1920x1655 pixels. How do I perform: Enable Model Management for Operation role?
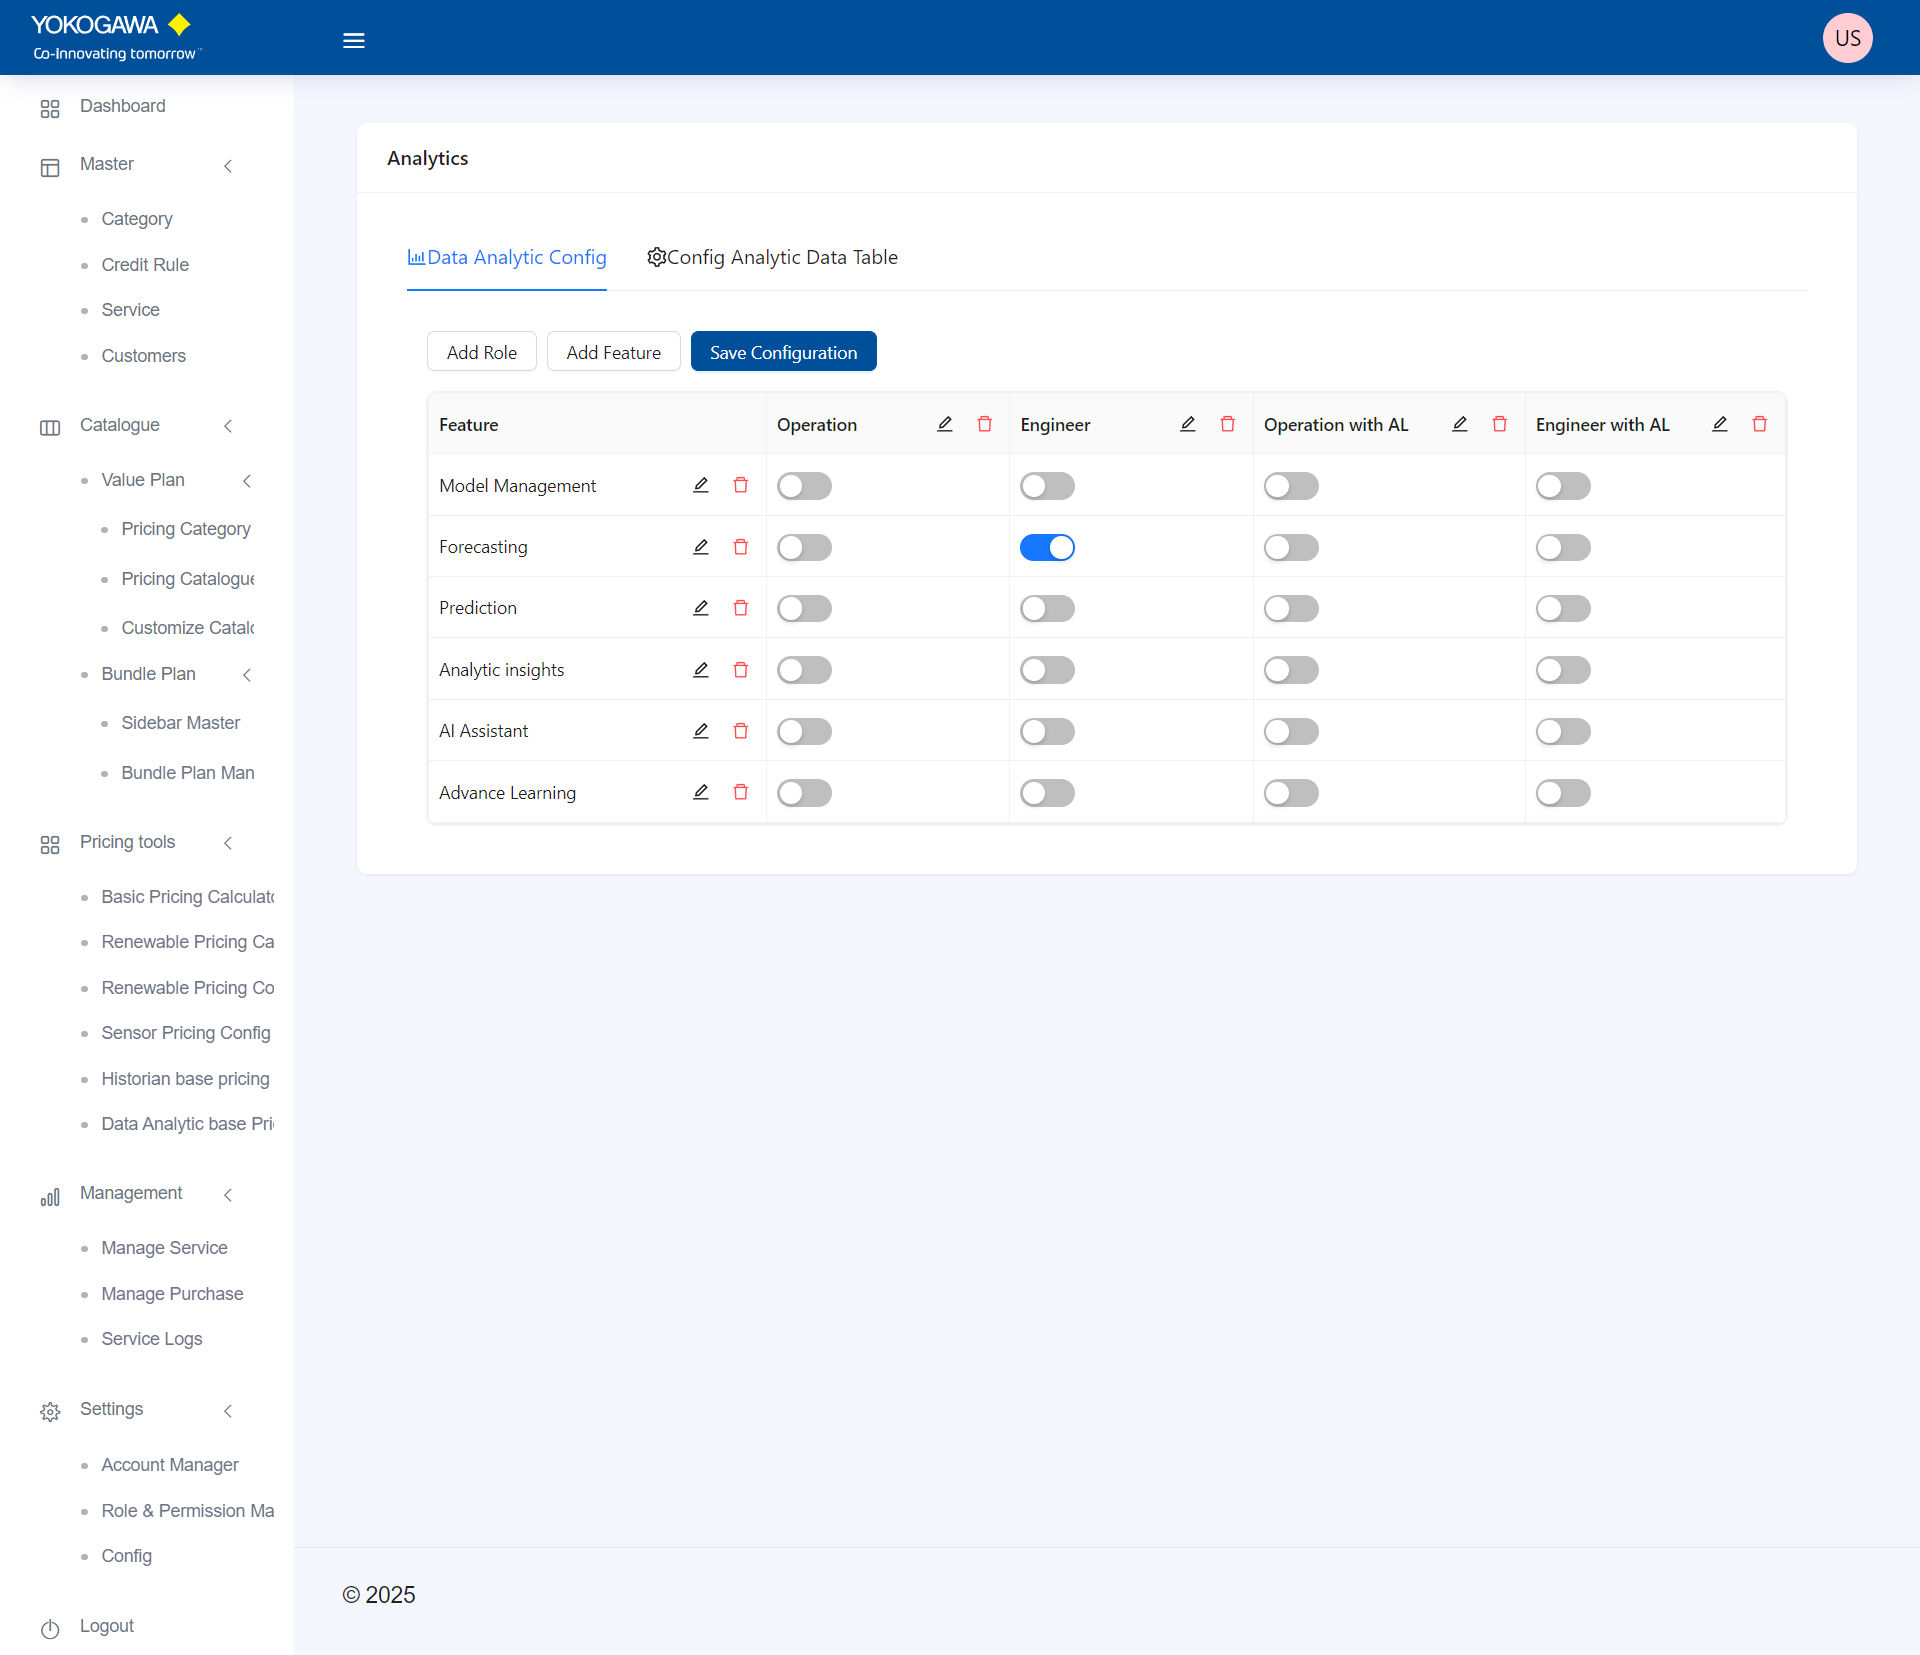pyautogui.click(x=804, y=486)
